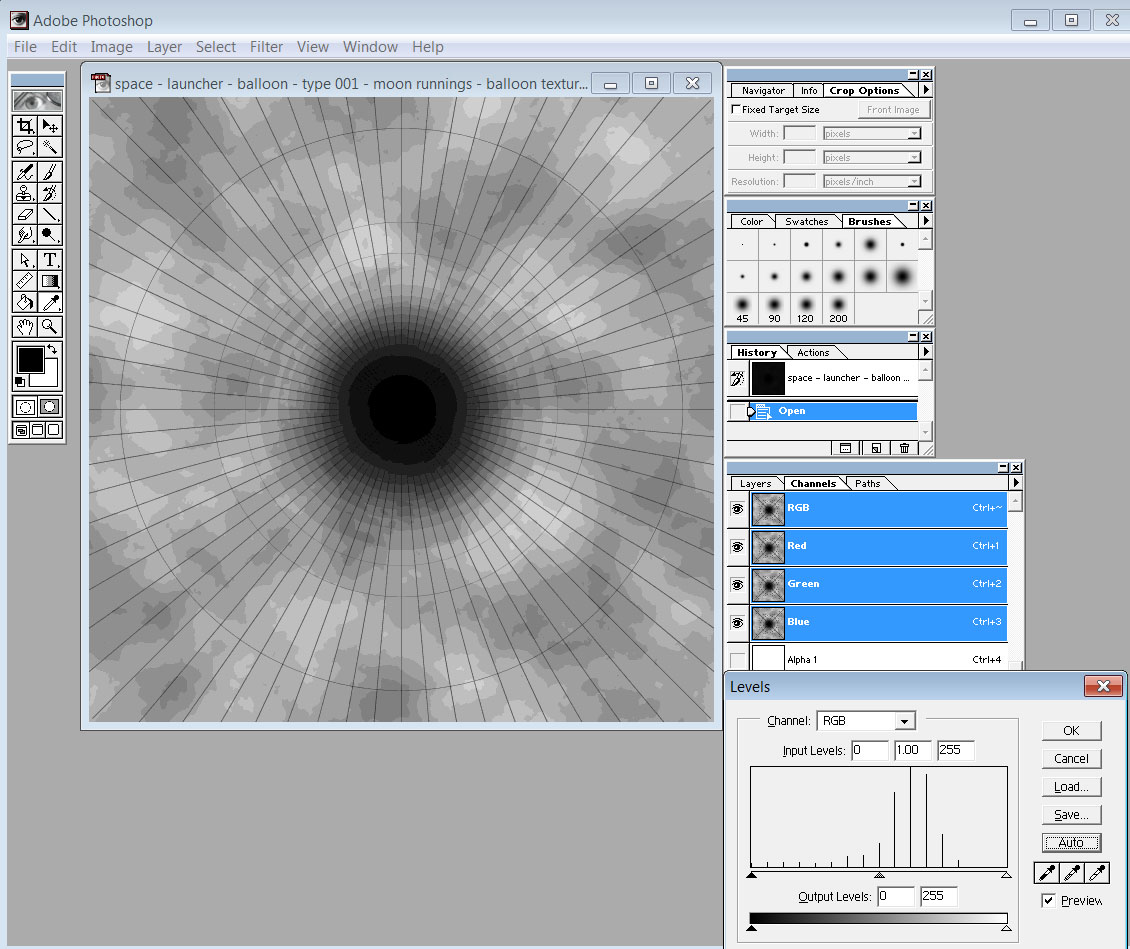Viewport: 1130px width, 949px height.
Task: Activate the Type tool
Action: point(49,260)
